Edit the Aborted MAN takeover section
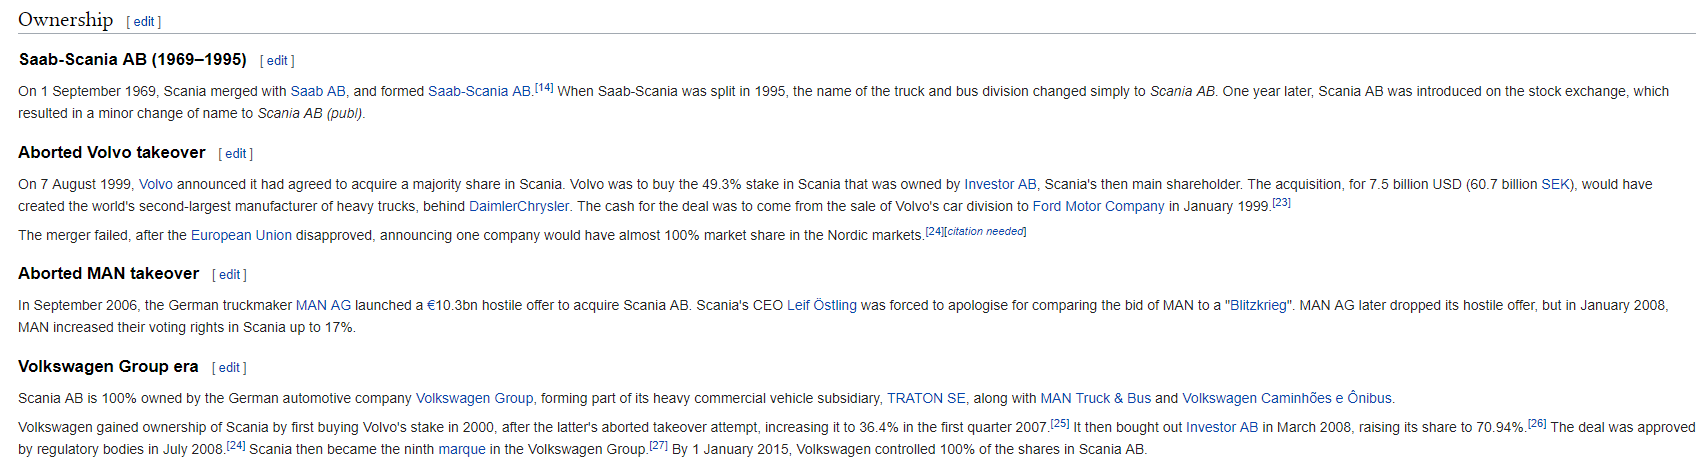This screenshot has width=1706, height=476. point(230,275)
